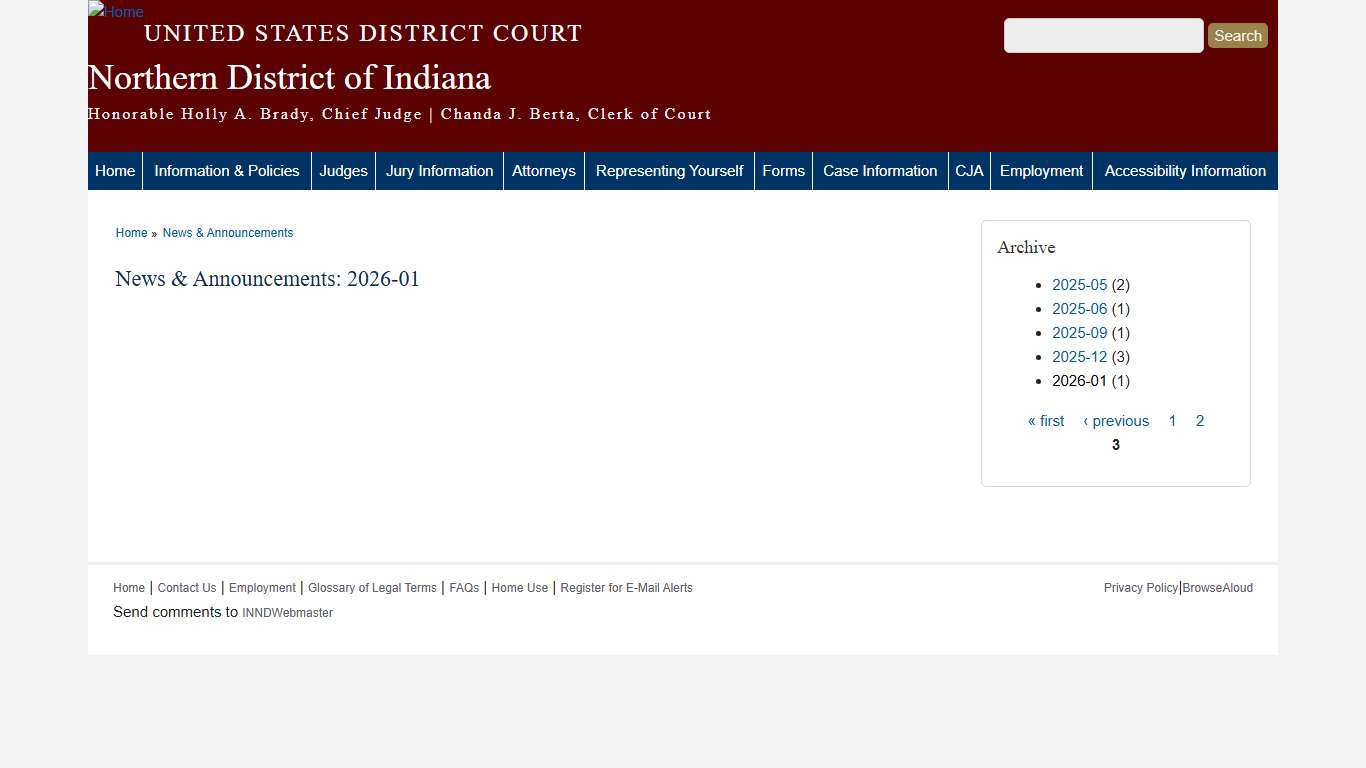1366x768 pixels.
Task: Open the Jury Information section
Action: coord(439,170)
